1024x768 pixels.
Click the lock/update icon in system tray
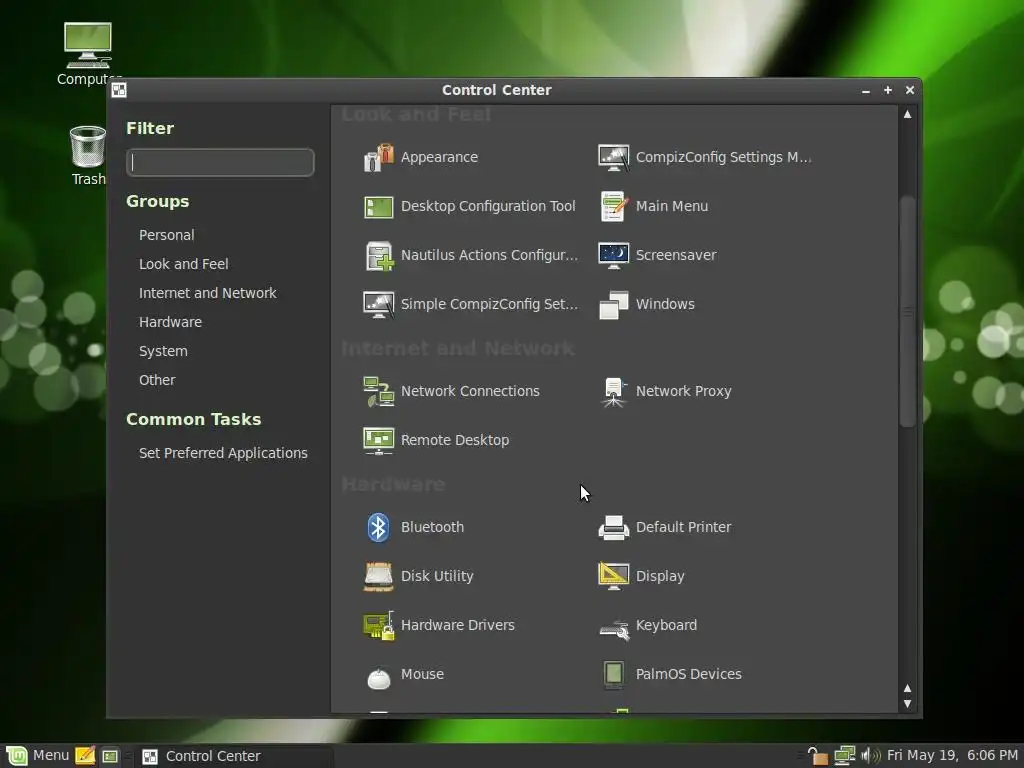(817, 756)
